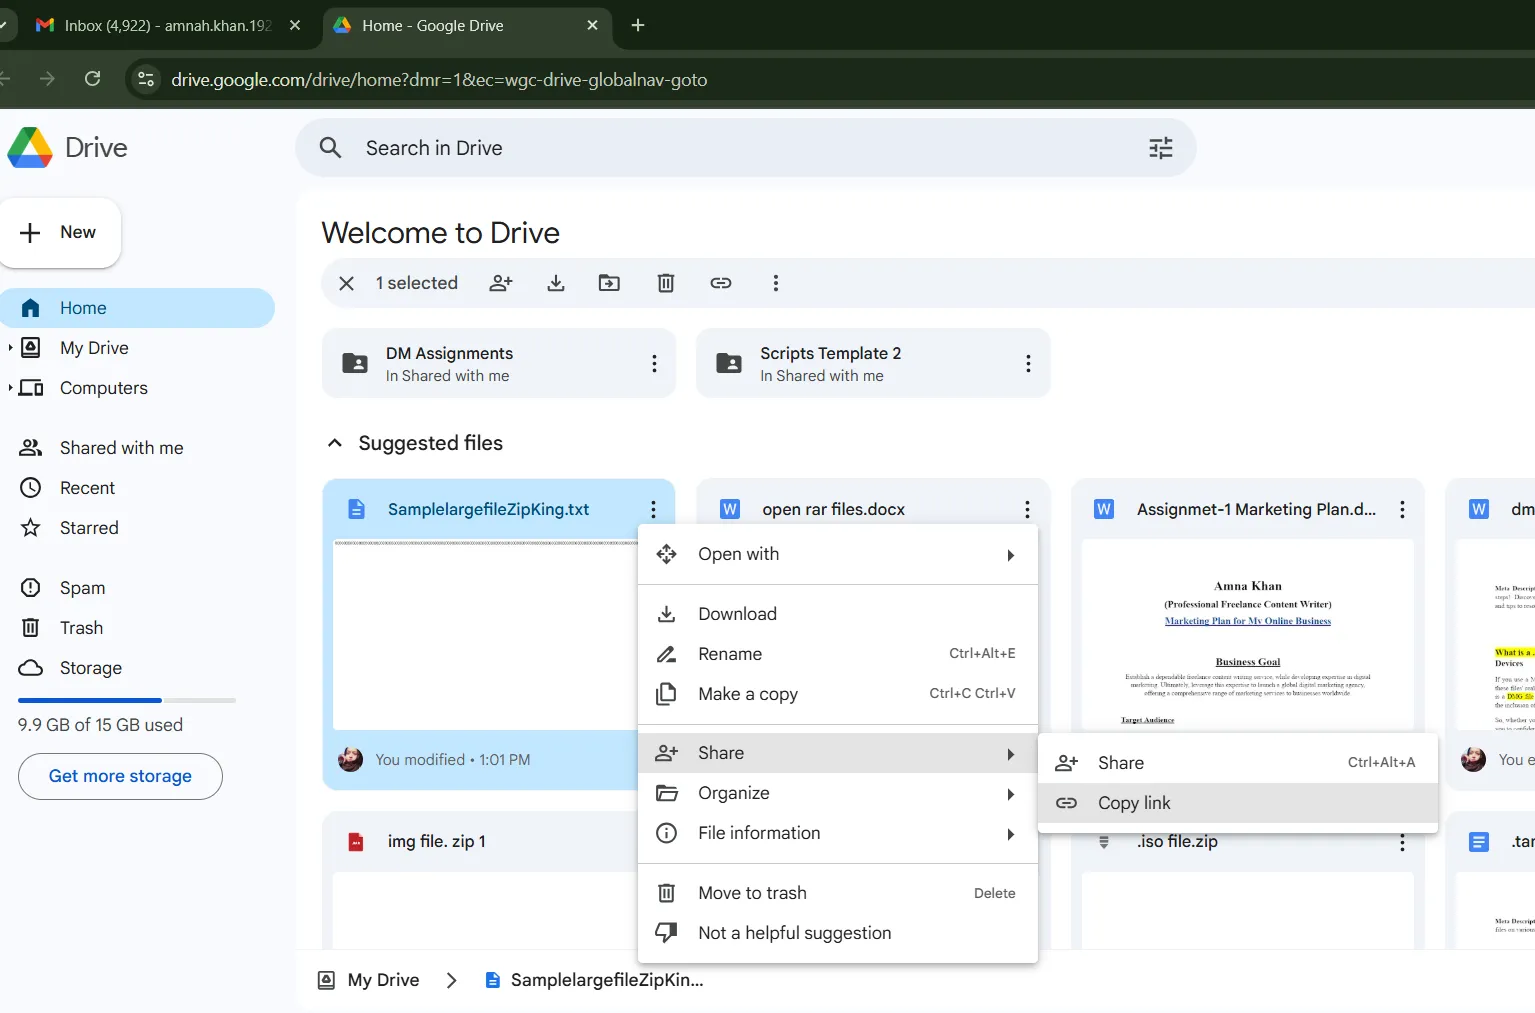This screenshot has width=1535, height=1013.
Task: Select Download in context menu
Action: coord(838,614)
